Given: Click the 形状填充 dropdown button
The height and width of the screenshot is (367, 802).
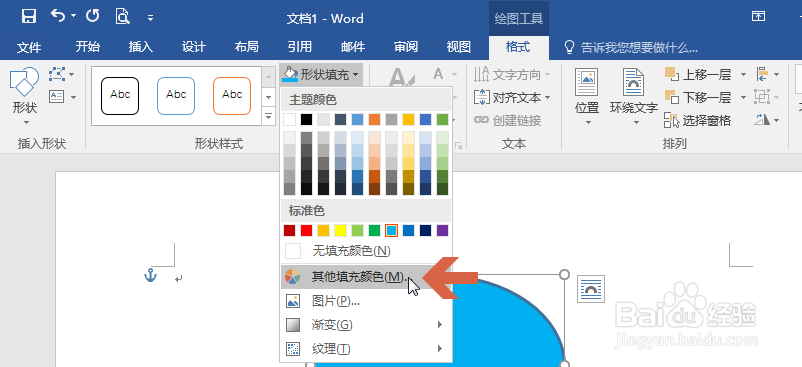Looking at the screenshot, I should pyautogui.click(x=321, y=75).
